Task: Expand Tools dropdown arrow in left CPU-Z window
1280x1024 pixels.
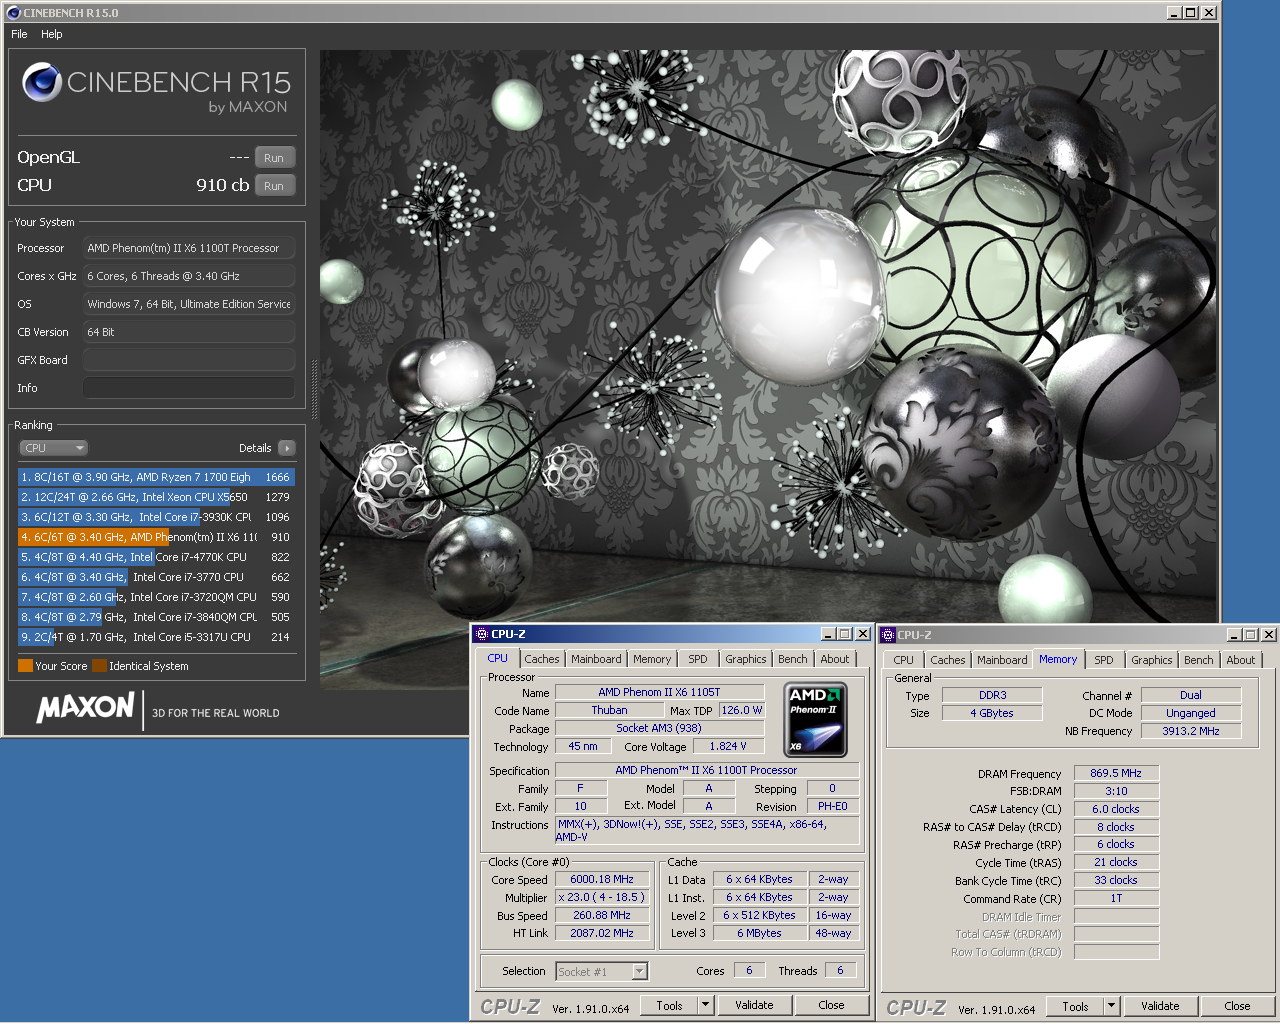Action: pyautogui.click(x=705, y=1005)
